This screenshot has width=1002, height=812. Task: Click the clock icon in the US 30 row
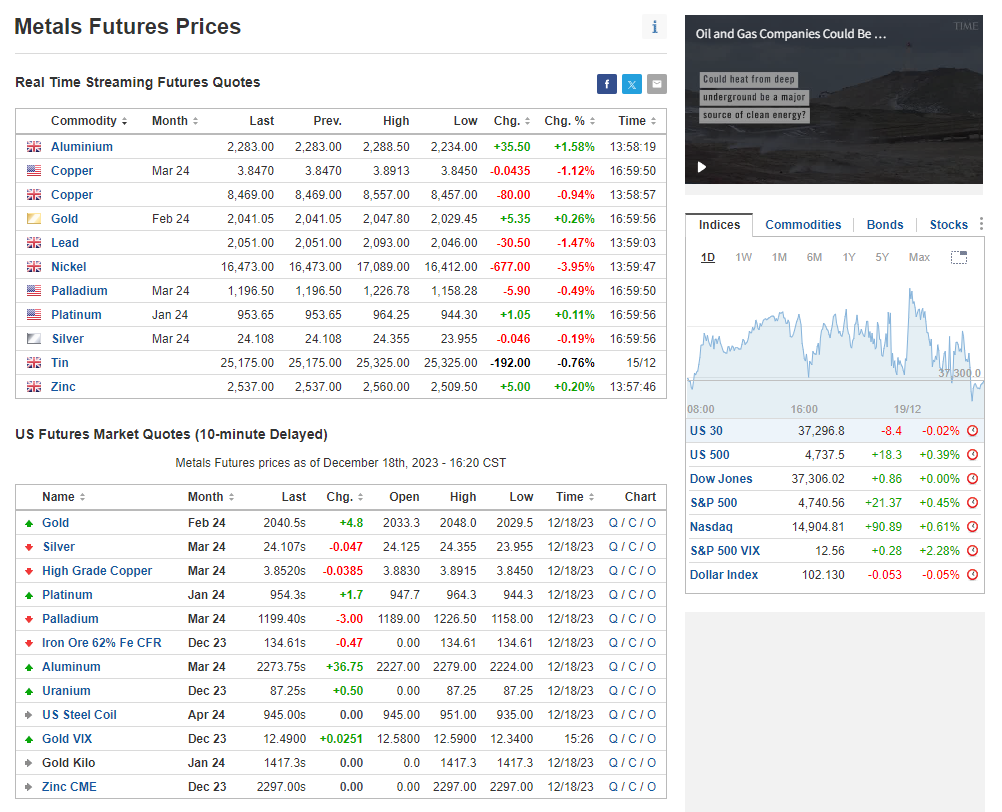(x=973, y=431)
